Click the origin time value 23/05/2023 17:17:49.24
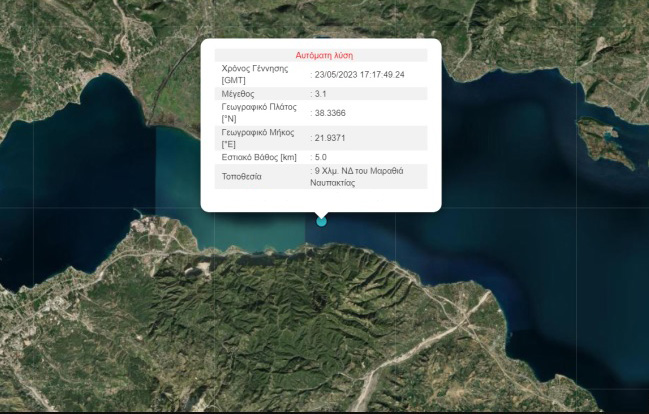Viewport: 649px width, 414px height. [x=358, y=74]
